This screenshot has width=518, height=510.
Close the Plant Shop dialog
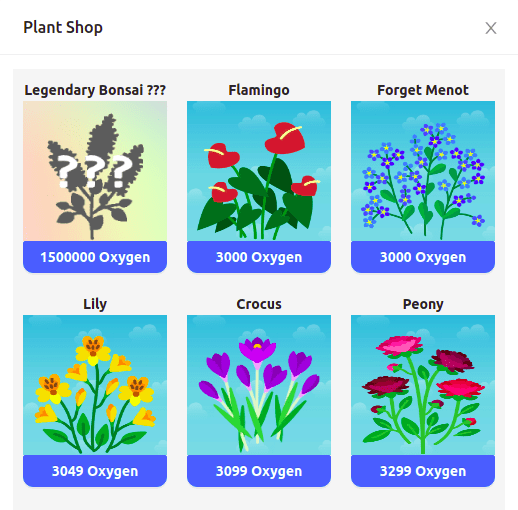click(491, 28)
